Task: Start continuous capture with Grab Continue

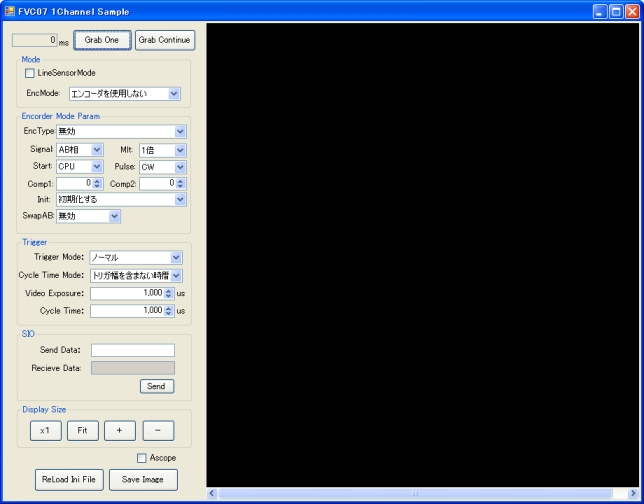Action: tap(165, 40)
